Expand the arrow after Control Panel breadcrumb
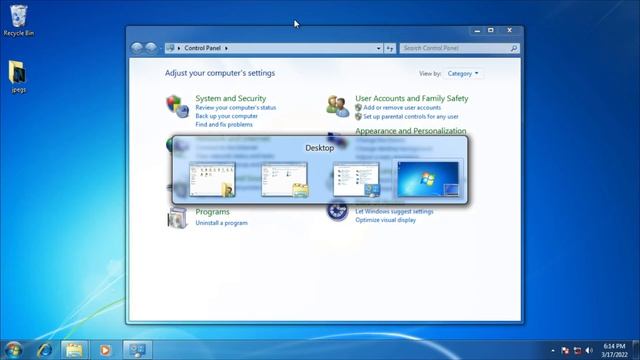Viewport: 640px width, 360px height. tap(227, 48)
